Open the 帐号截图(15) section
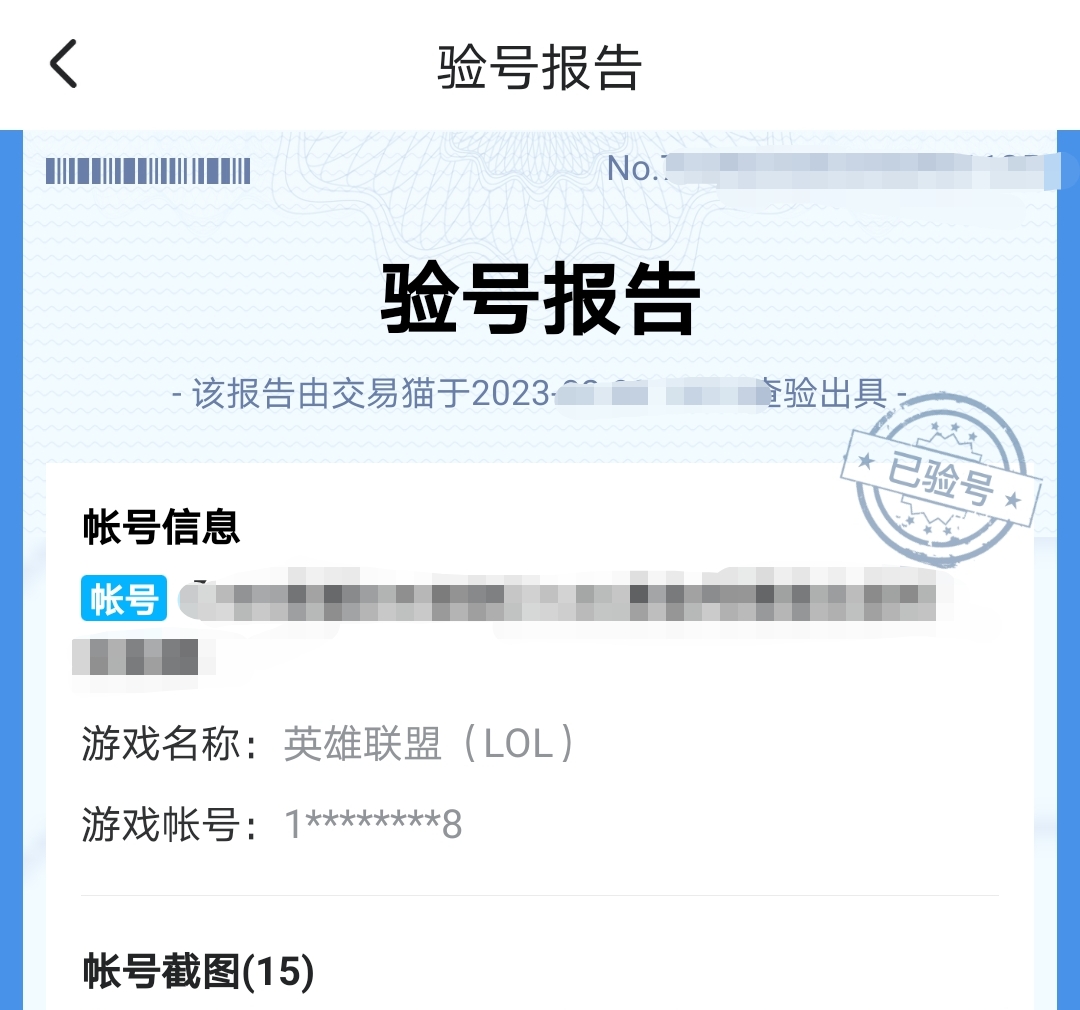 [198, 971]
